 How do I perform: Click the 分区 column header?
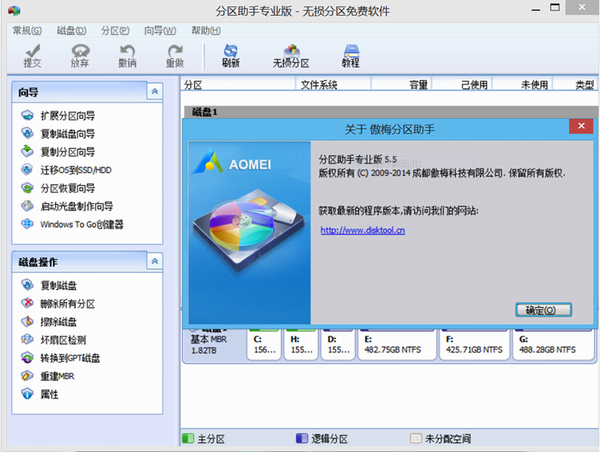pyautogui.click(x=238, y=85)
